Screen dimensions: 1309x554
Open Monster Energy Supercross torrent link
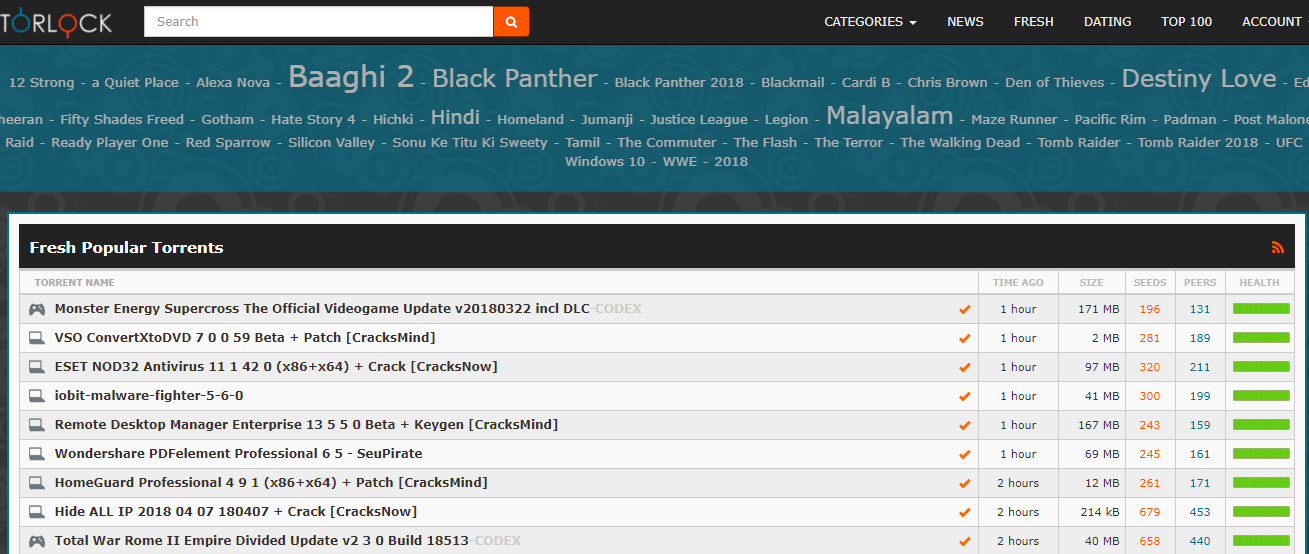click(348, 309)
